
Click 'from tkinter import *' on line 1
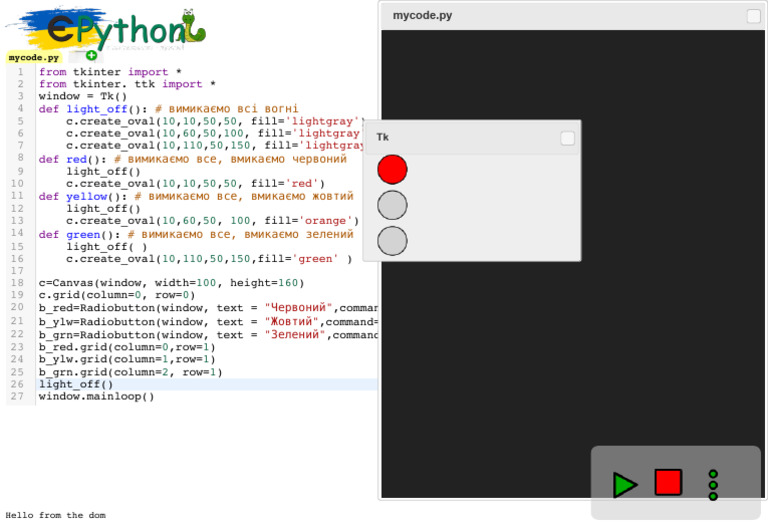coord(110,72)
